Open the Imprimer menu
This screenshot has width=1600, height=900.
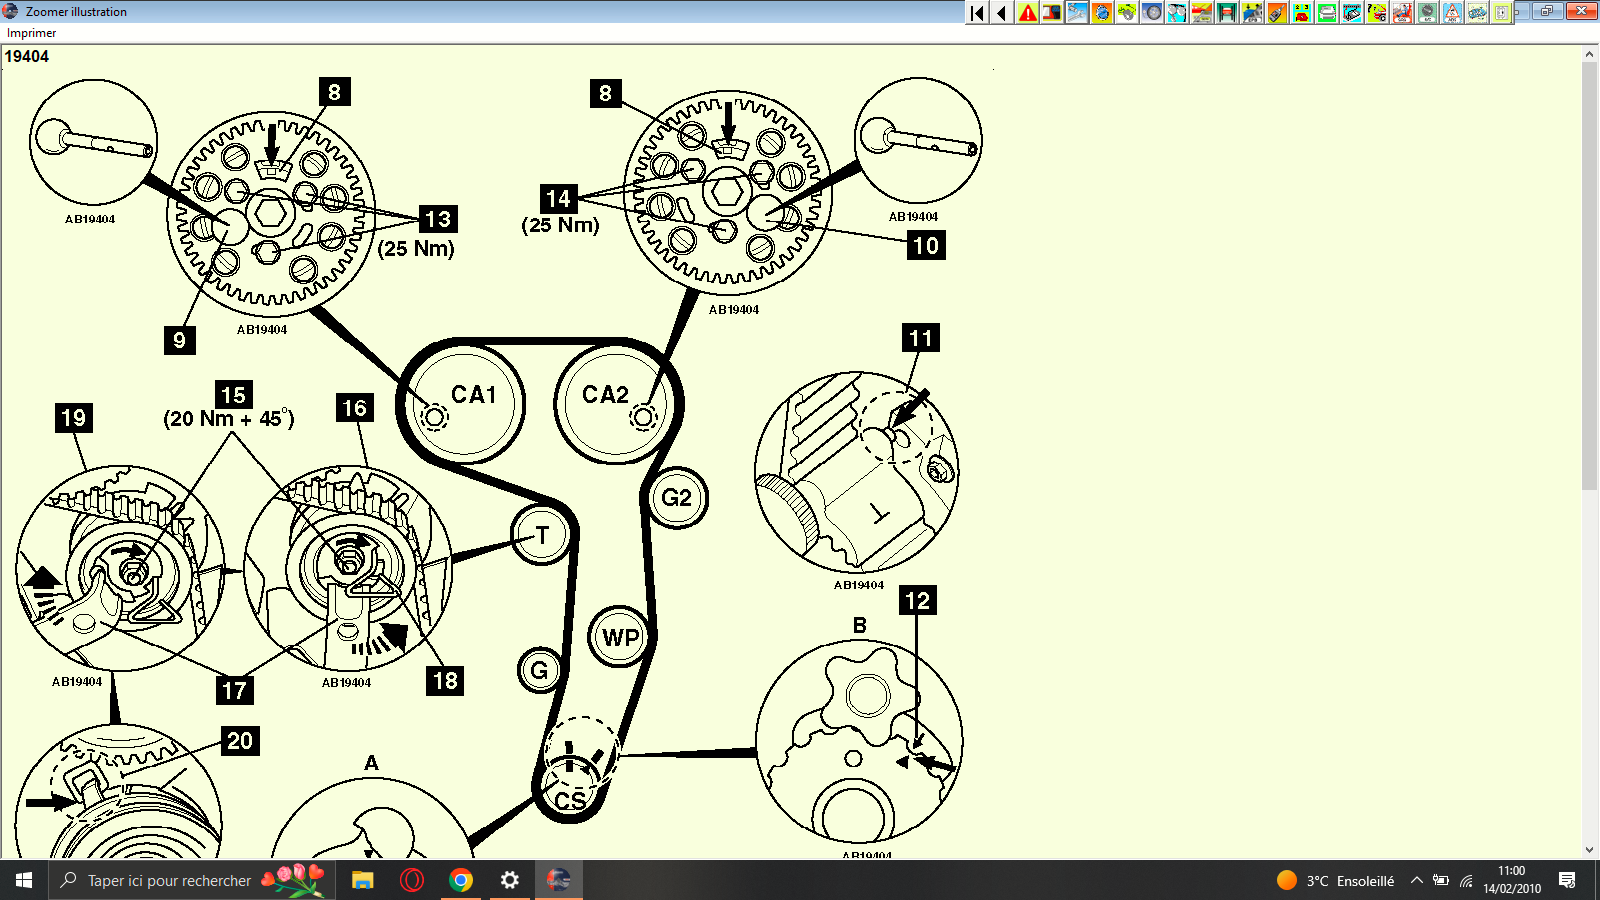[32, 33]
